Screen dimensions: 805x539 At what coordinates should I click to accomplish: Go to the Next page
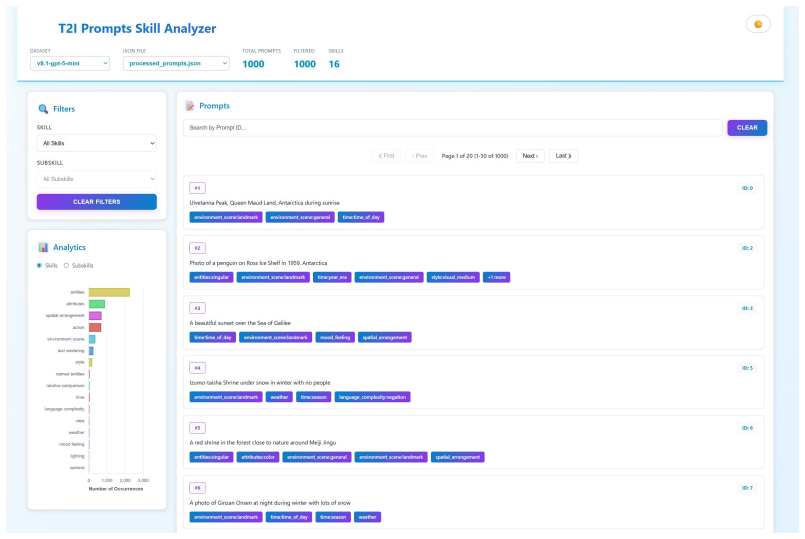coord(530,156)
